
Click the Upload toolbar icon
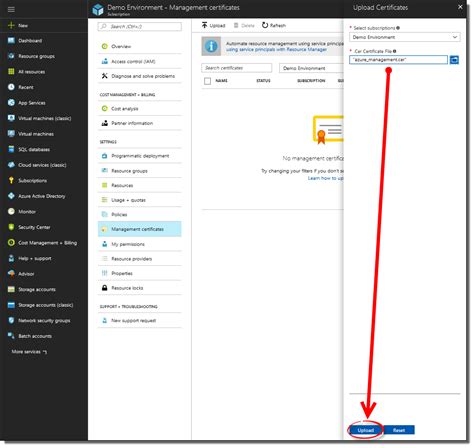pos(204,25)
